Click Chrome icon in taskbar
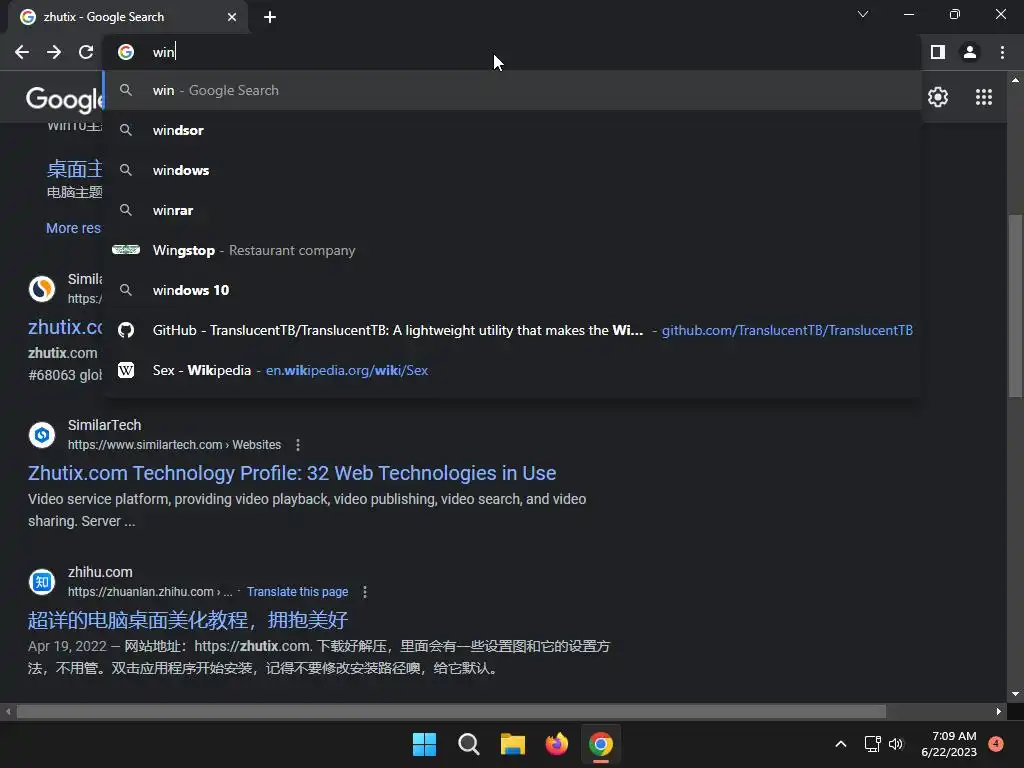1024x768 pixels. pyautogui.click(x=601, y=744)
